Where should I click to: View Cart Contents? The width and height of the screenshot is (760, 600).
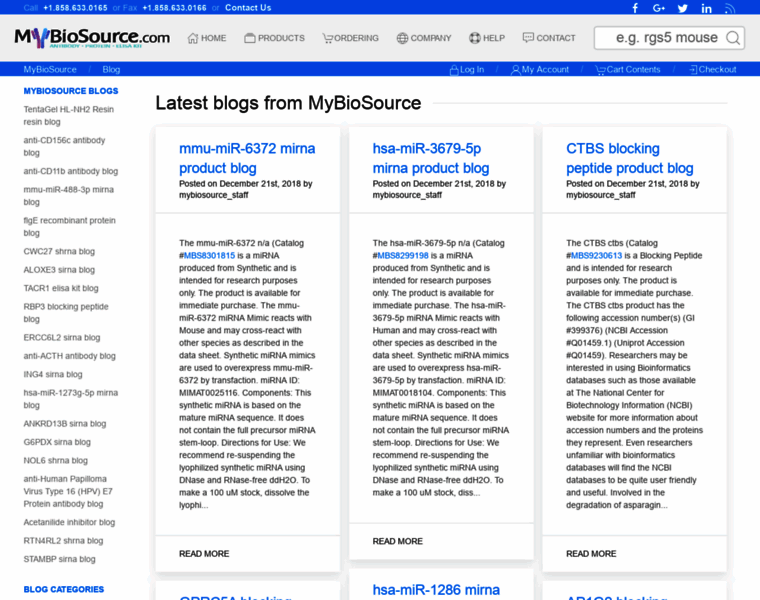click(x=628, y=69)
